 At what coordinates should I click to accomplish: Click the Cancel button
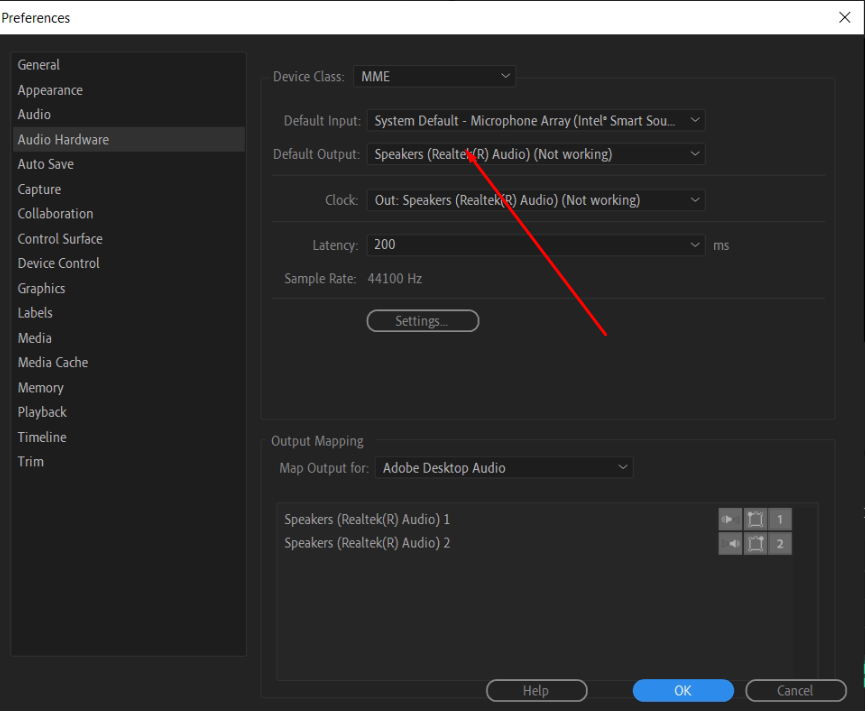tap(795, 691)
